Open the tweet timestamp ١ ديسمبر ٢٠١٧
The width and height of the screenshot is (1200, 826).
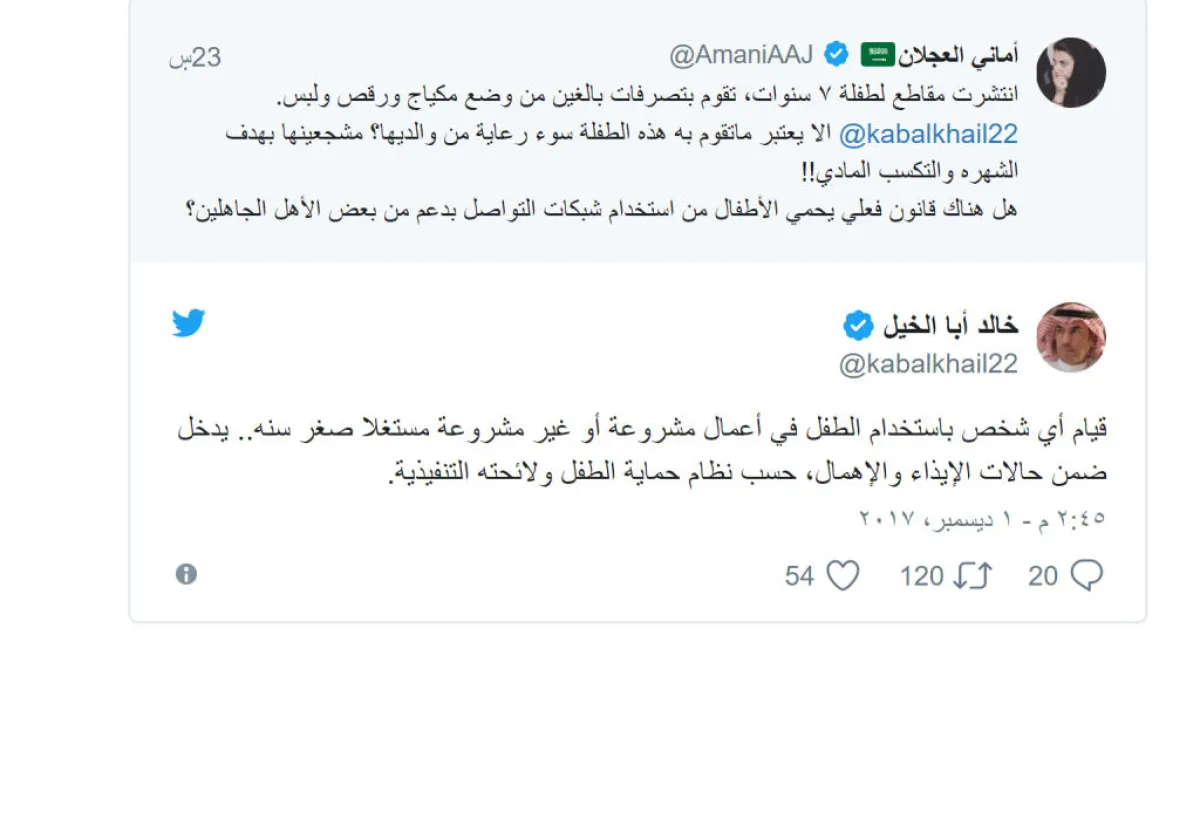click(982, 519)
